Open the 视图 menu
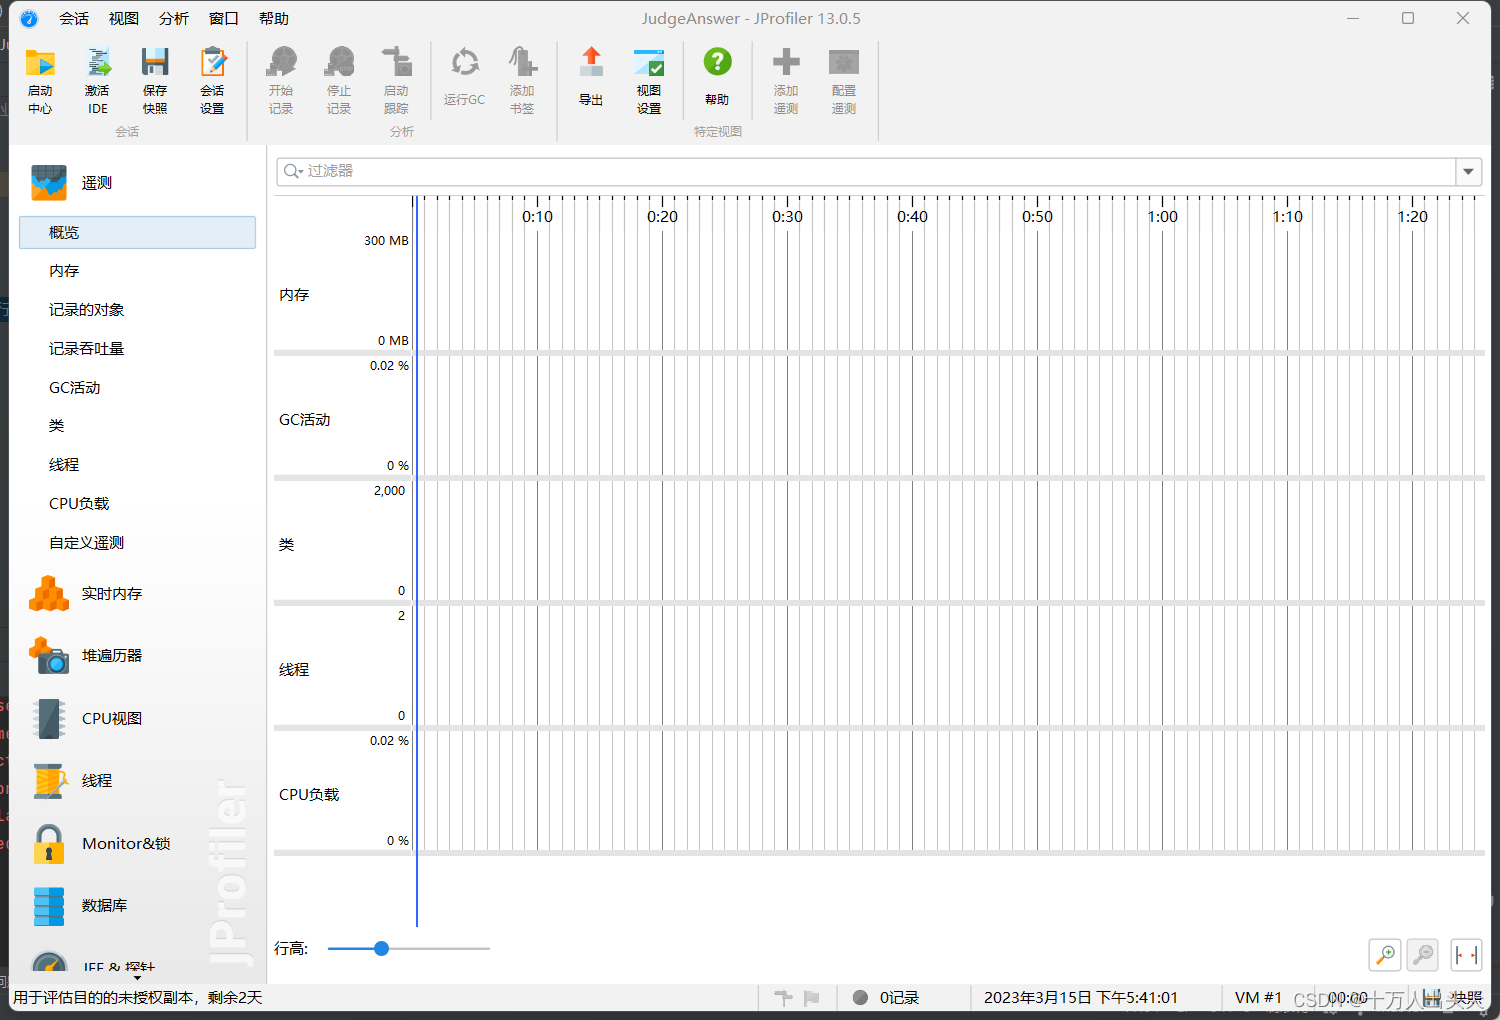Viewport: 1500px width, 1020px height. pyautogui.click(x=124, y=18)
